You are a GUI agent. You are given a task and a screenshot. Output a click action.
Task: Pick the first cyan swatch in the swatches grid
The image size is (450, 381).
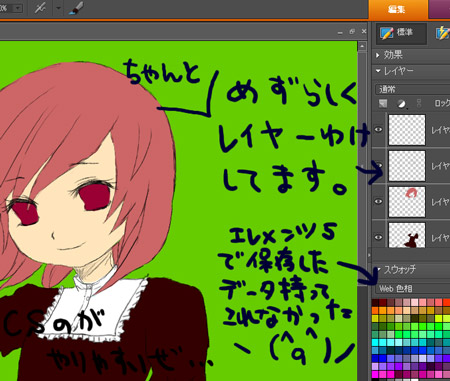pyautogui.click(x=375, y=343)
